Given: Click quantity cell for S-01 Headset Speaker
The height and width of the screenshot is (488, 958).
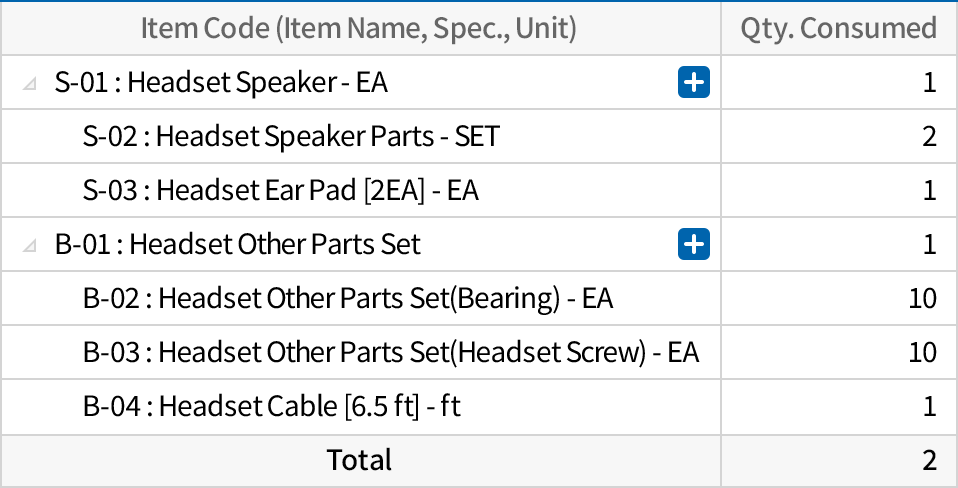Looking at the screenshot, I should (x=838, y=82).
